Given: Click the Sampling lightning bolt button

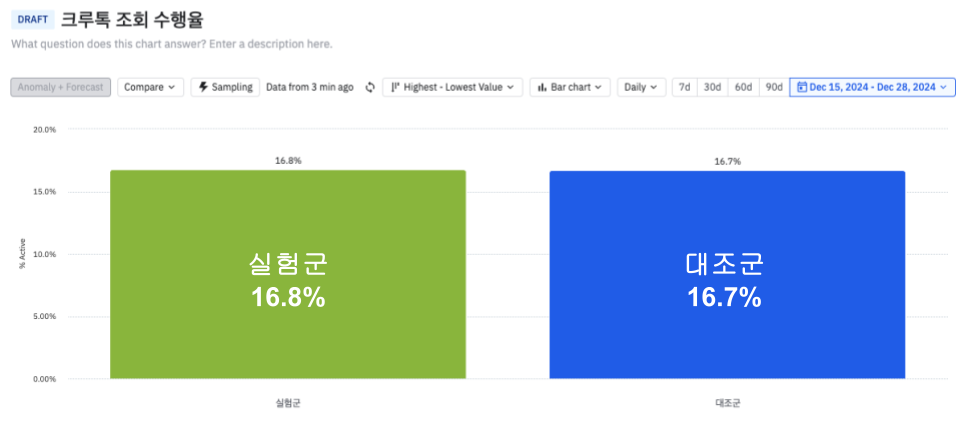Looking at the screenshot, I should tap(225, 87).
